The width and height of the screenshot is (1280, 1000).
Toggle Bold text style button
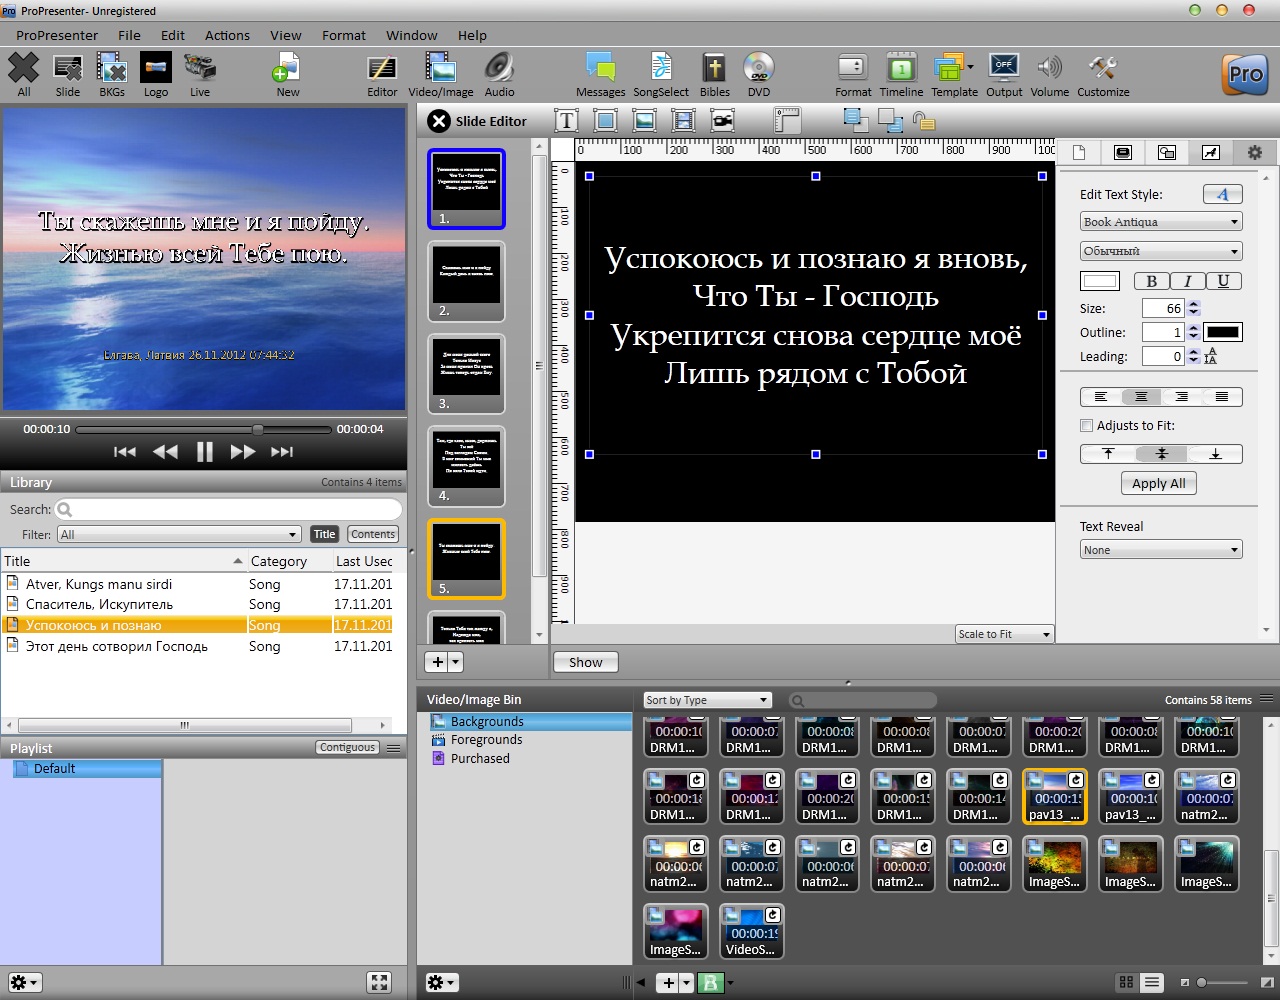click(x=1151, y=282)
